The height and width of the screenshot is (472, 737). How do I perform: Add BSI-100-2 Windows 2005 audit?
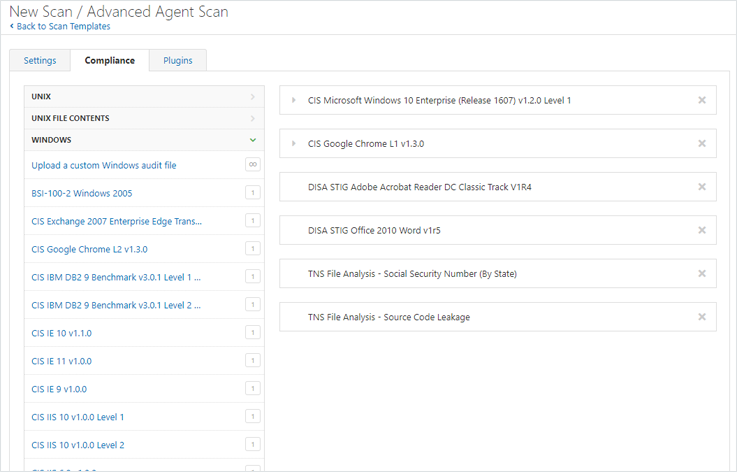coord(82,193)
